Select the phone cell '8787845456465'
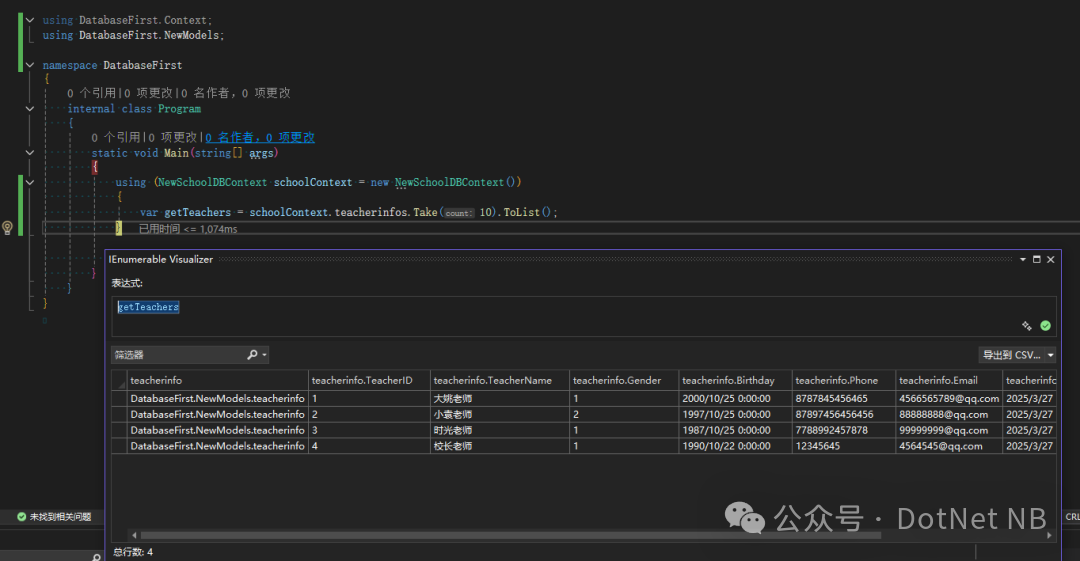The image size is (1080, 561). pyautogui.click(x=843, y=398)
